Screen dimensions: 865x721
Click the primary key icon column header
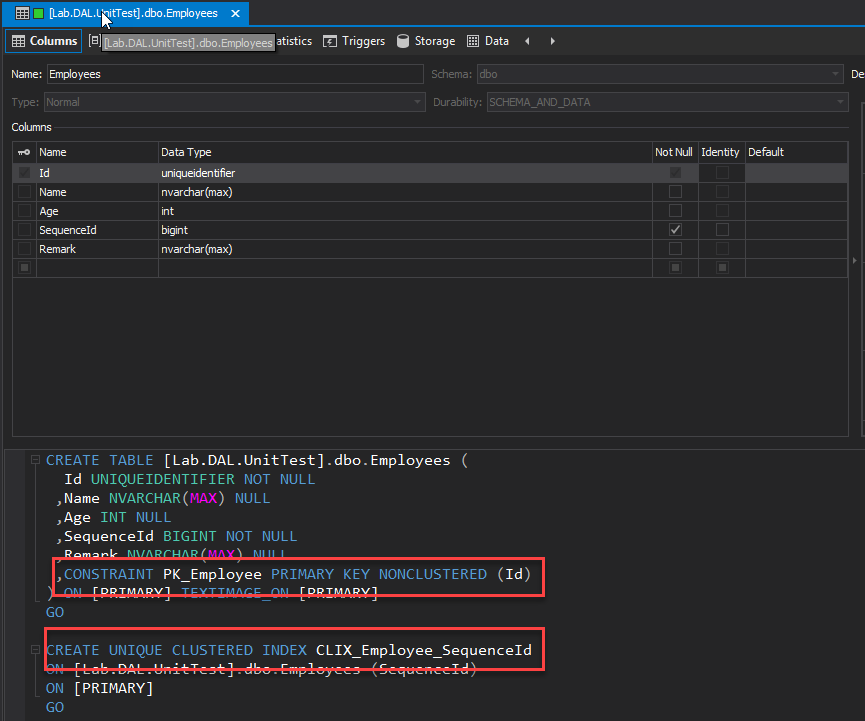[24, 152]
